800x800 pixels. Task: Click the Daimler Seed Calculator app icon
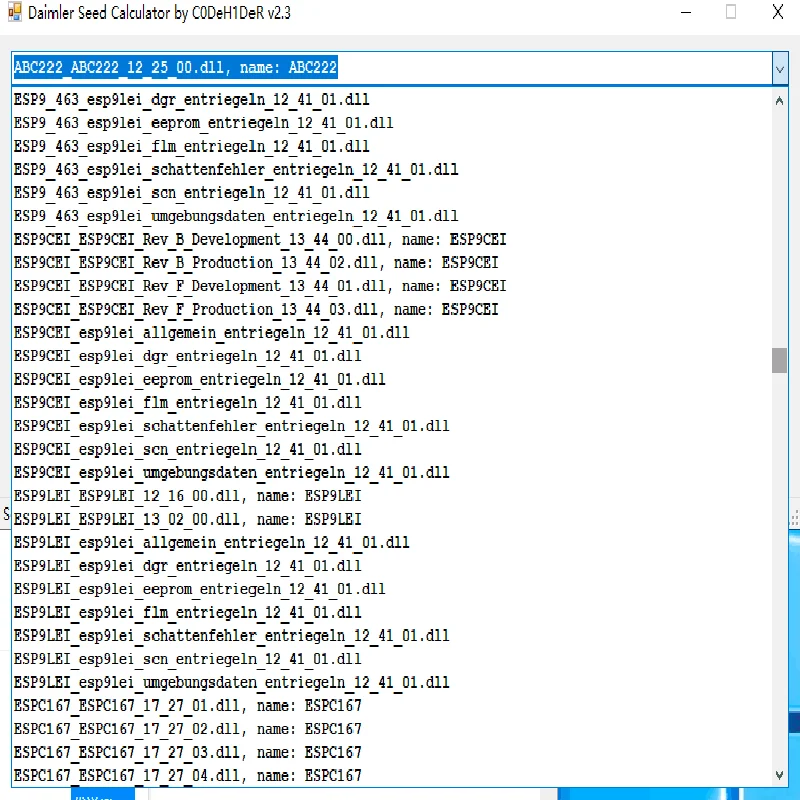(15, 12)
